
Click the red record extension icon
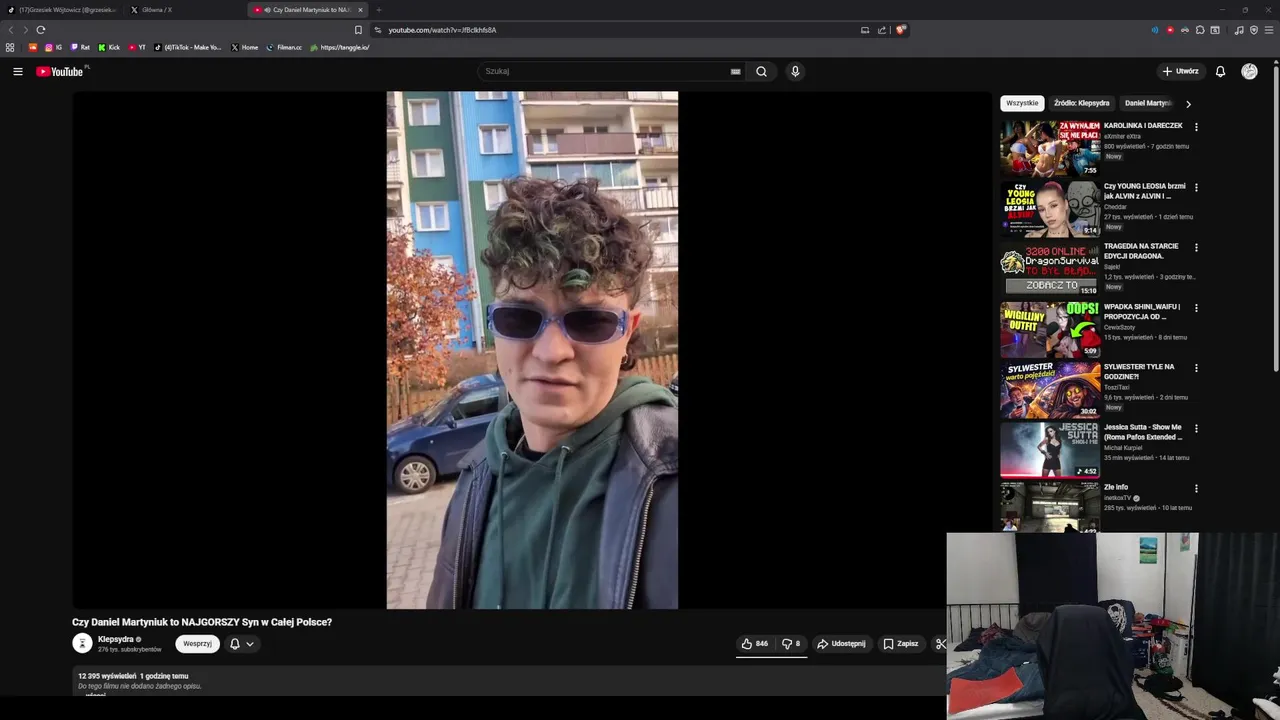(x=1170, y=30)
